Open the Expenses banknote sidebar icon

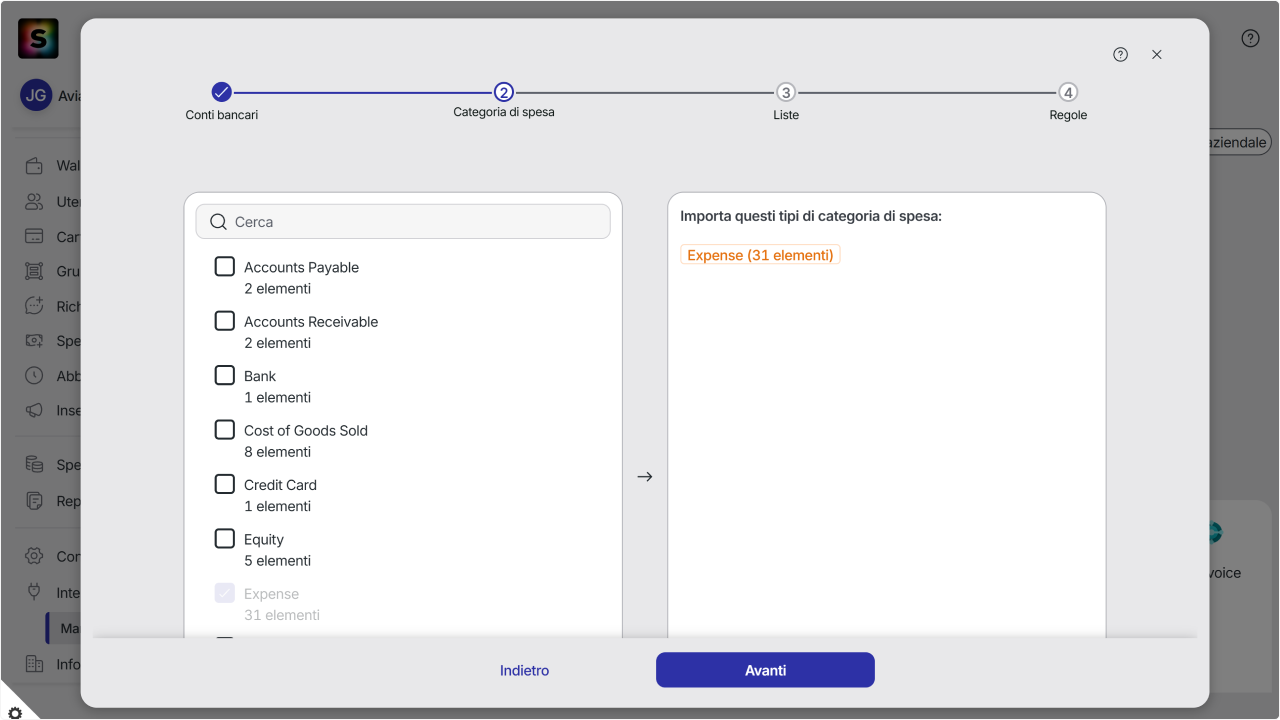tap(35, 341)
